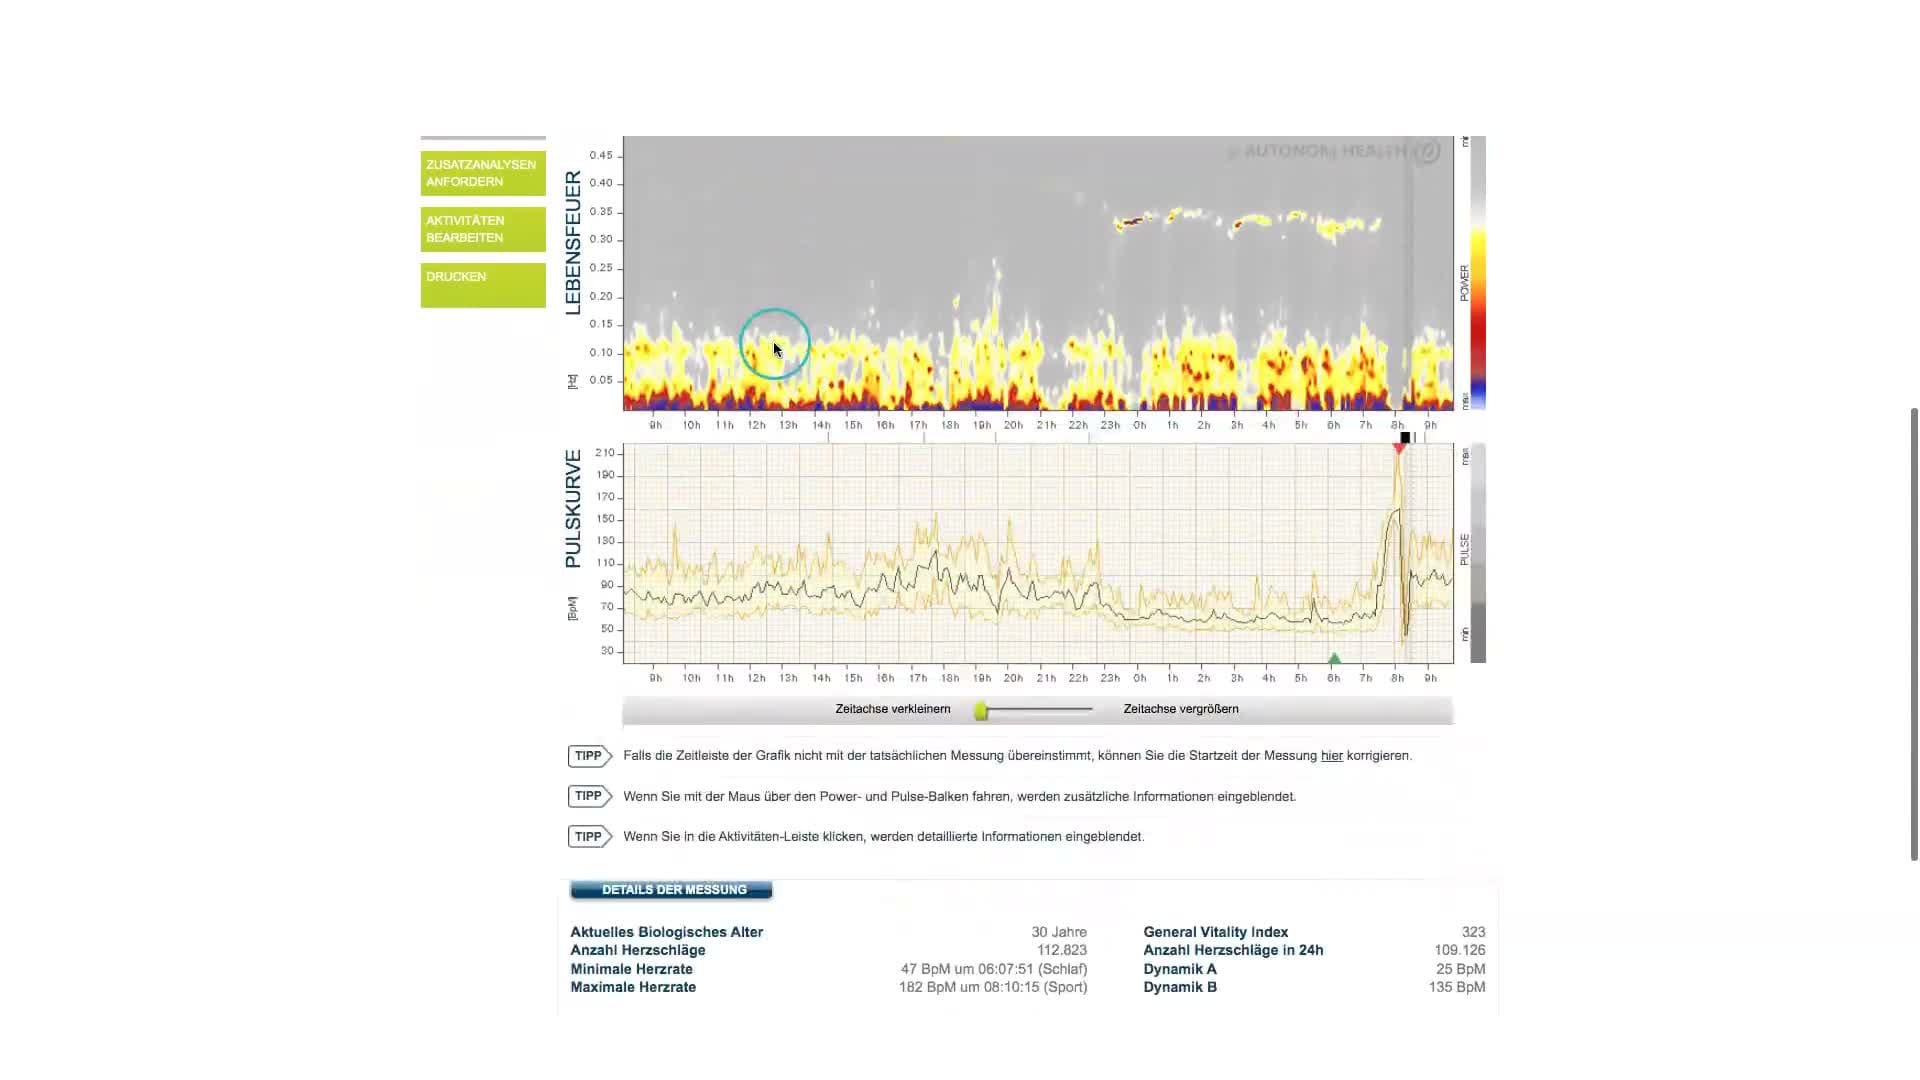Screen dimensions: 1920x1080
Task: Click the green minimum heart rate marker
Action: click(x=1334, y=658)
